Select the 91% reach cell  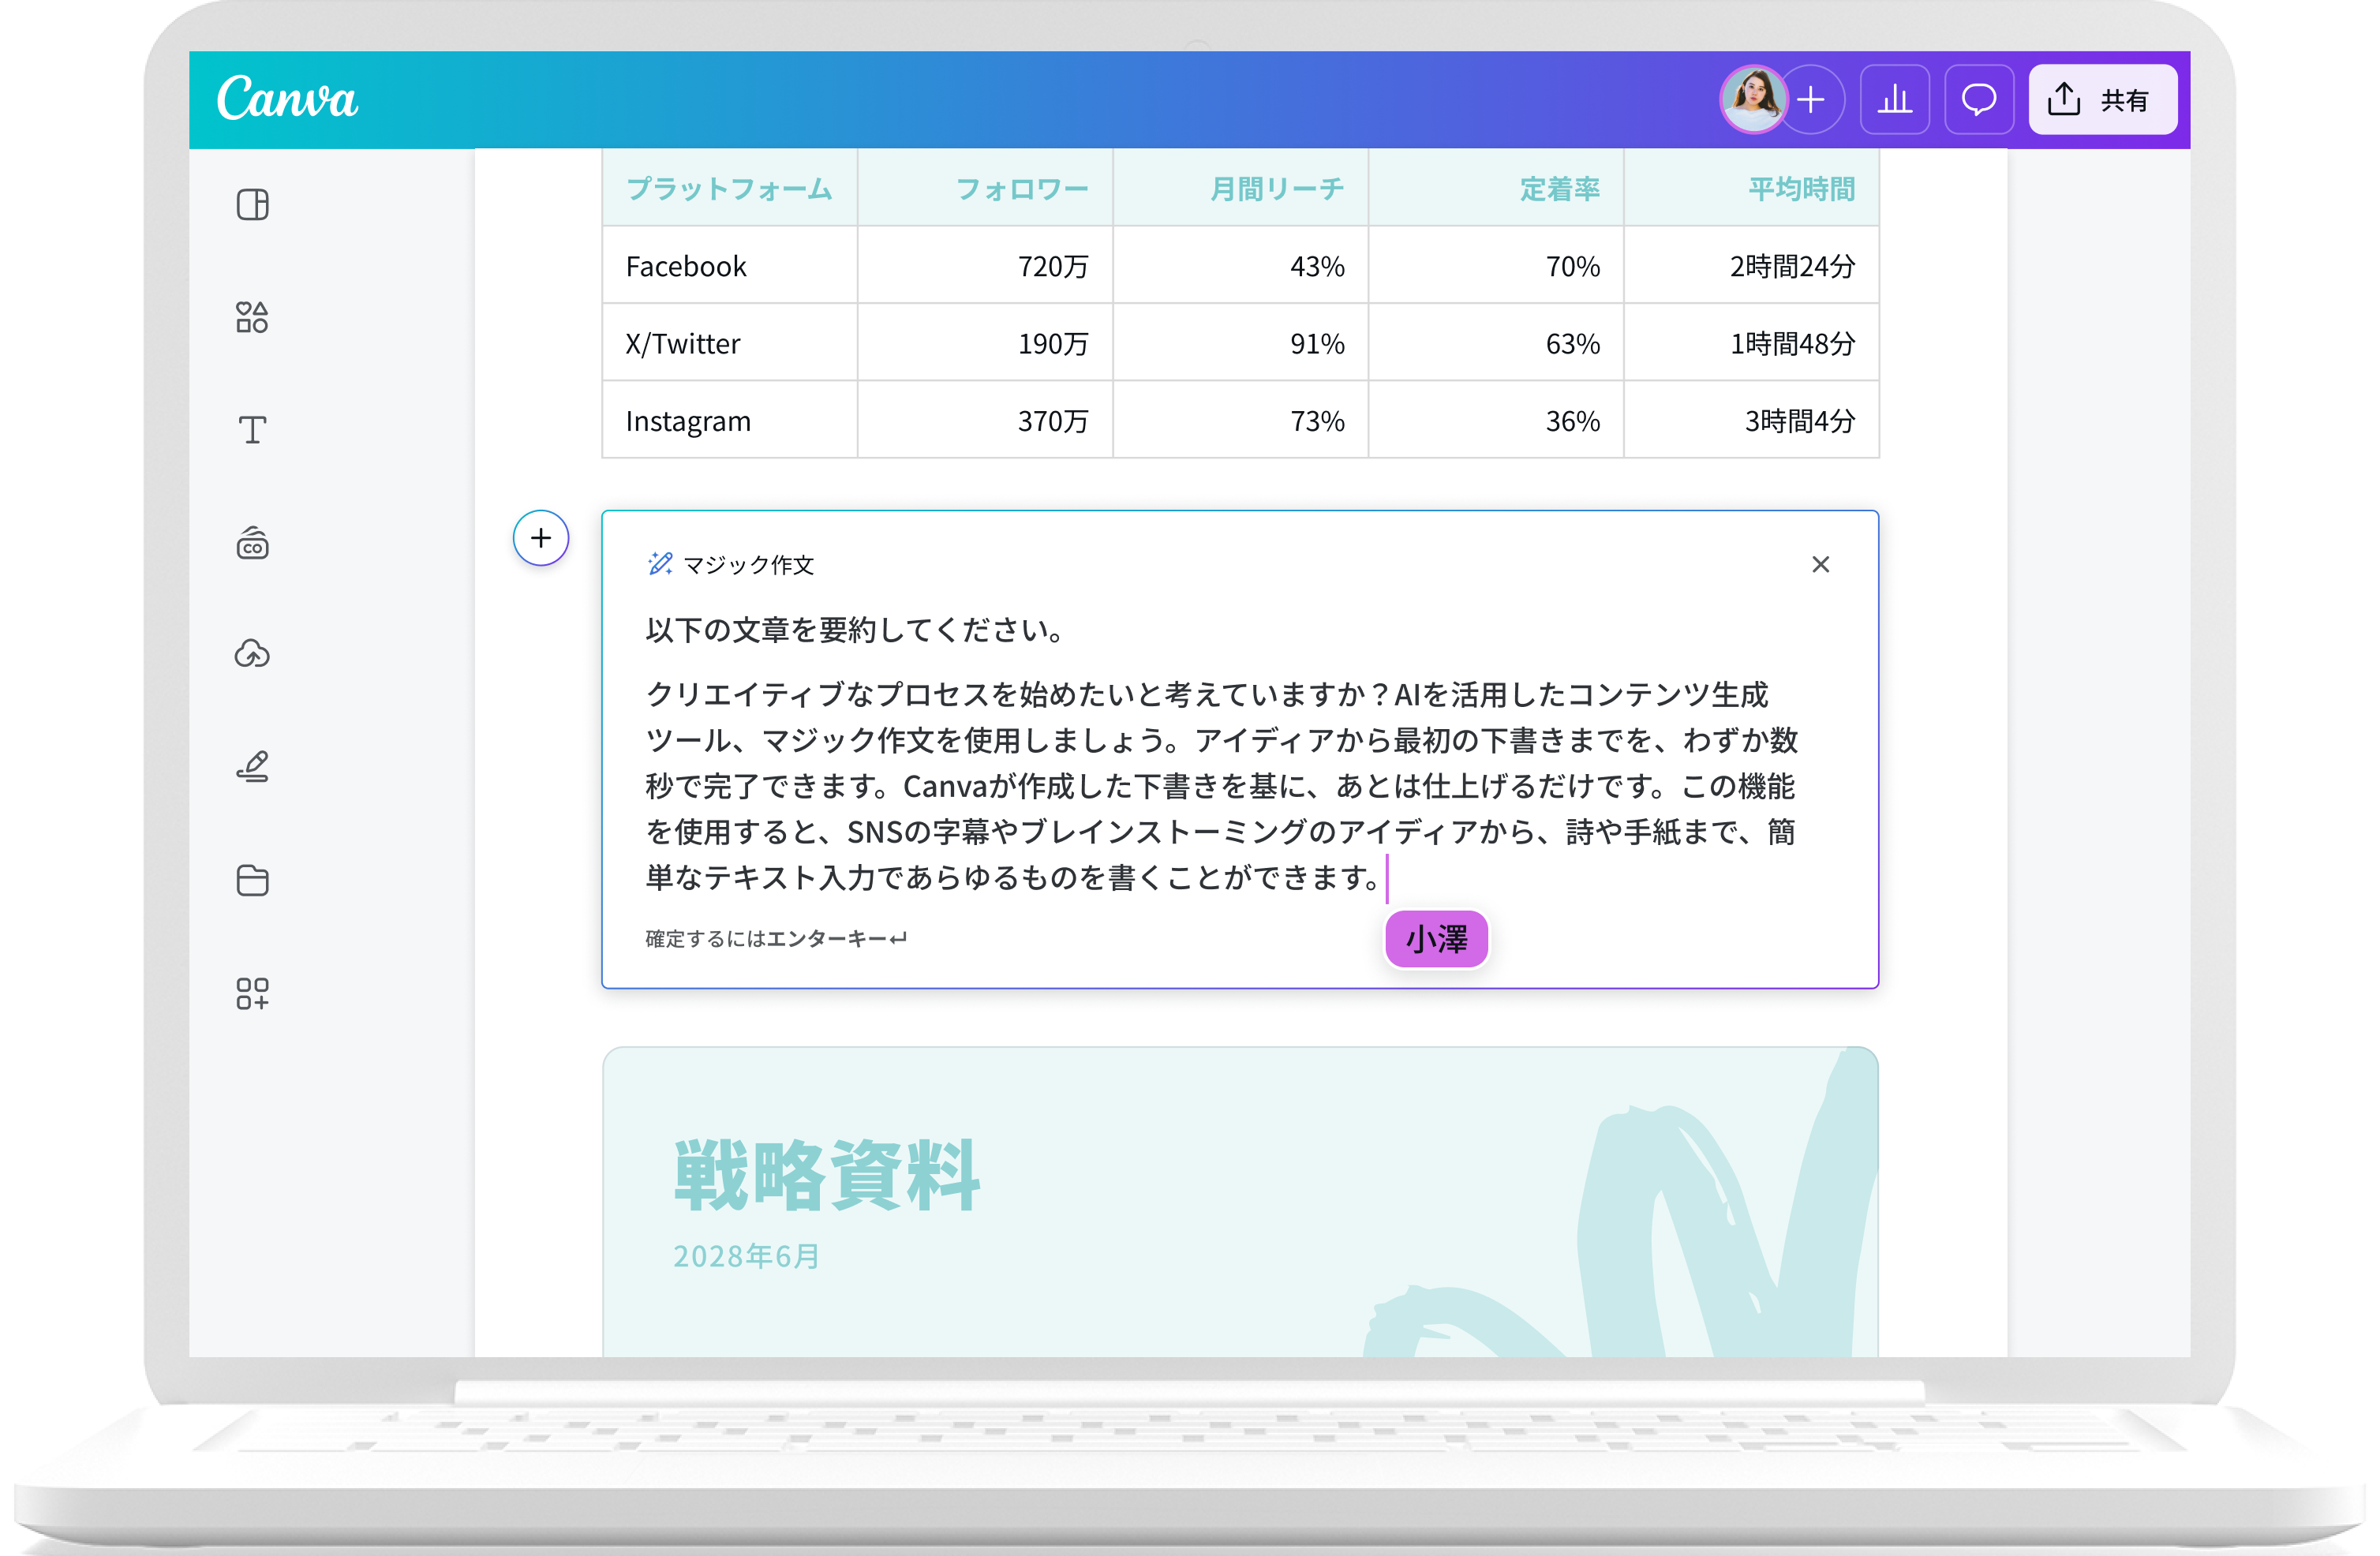click(1240, 343)
